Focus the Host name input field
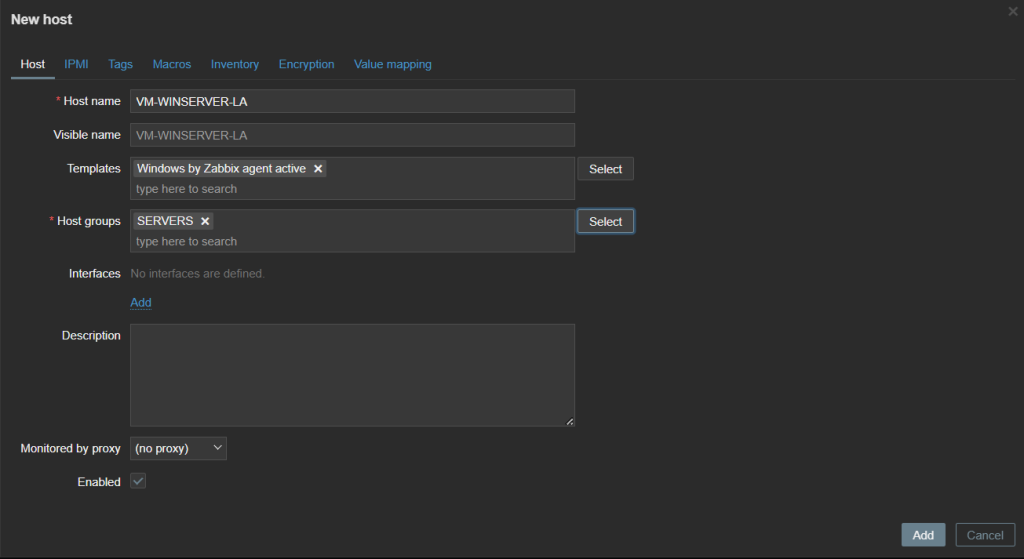Image resolution: width=1024 pixels, height=559 pixels. click(x=352, y=101)
